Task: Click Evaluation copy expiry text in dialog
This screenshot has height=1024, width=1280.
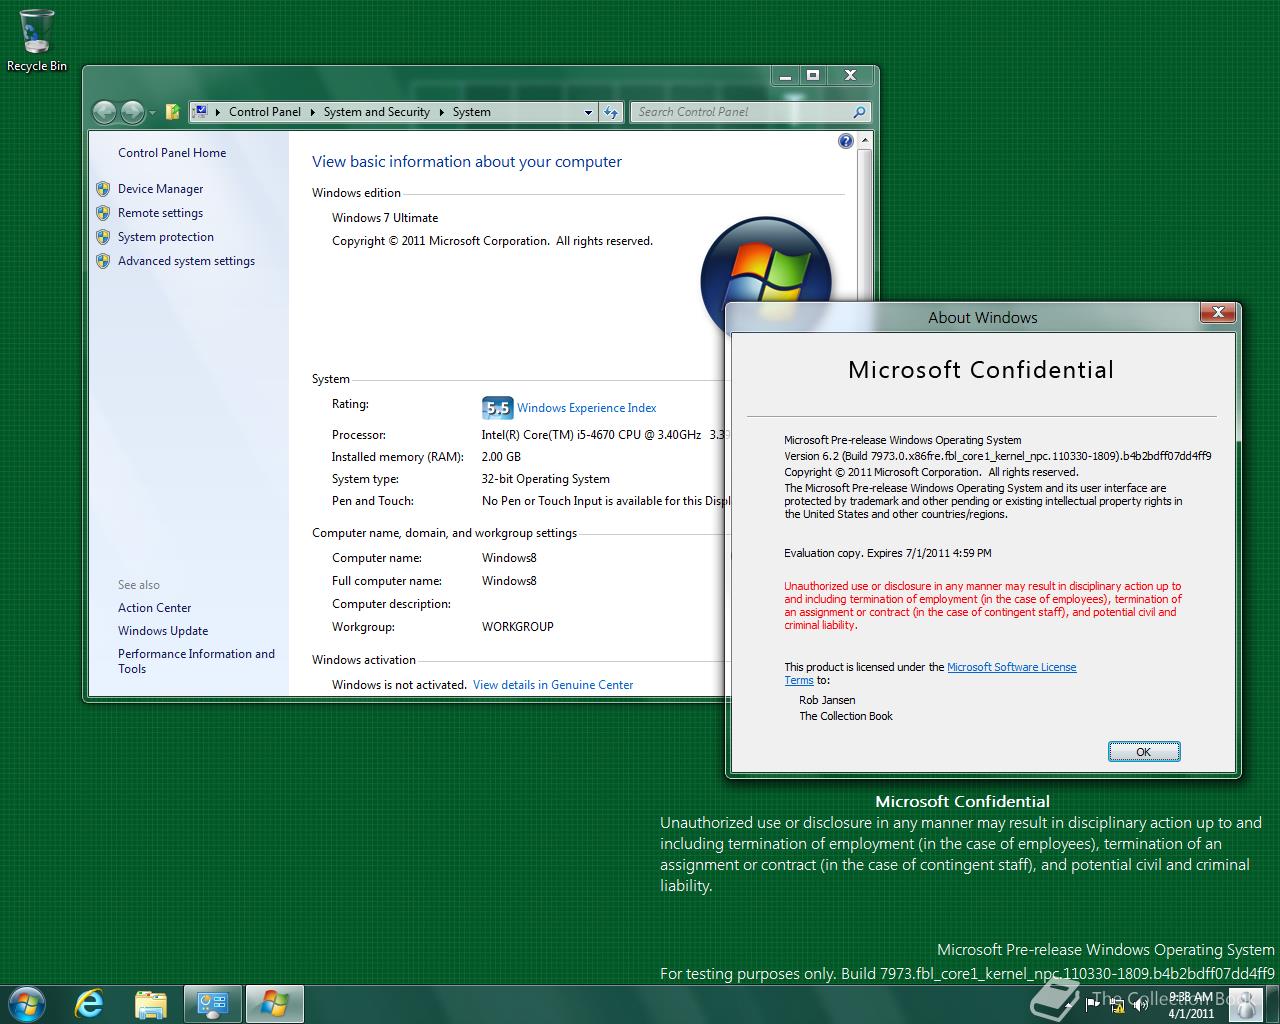Action: (888, 553)
